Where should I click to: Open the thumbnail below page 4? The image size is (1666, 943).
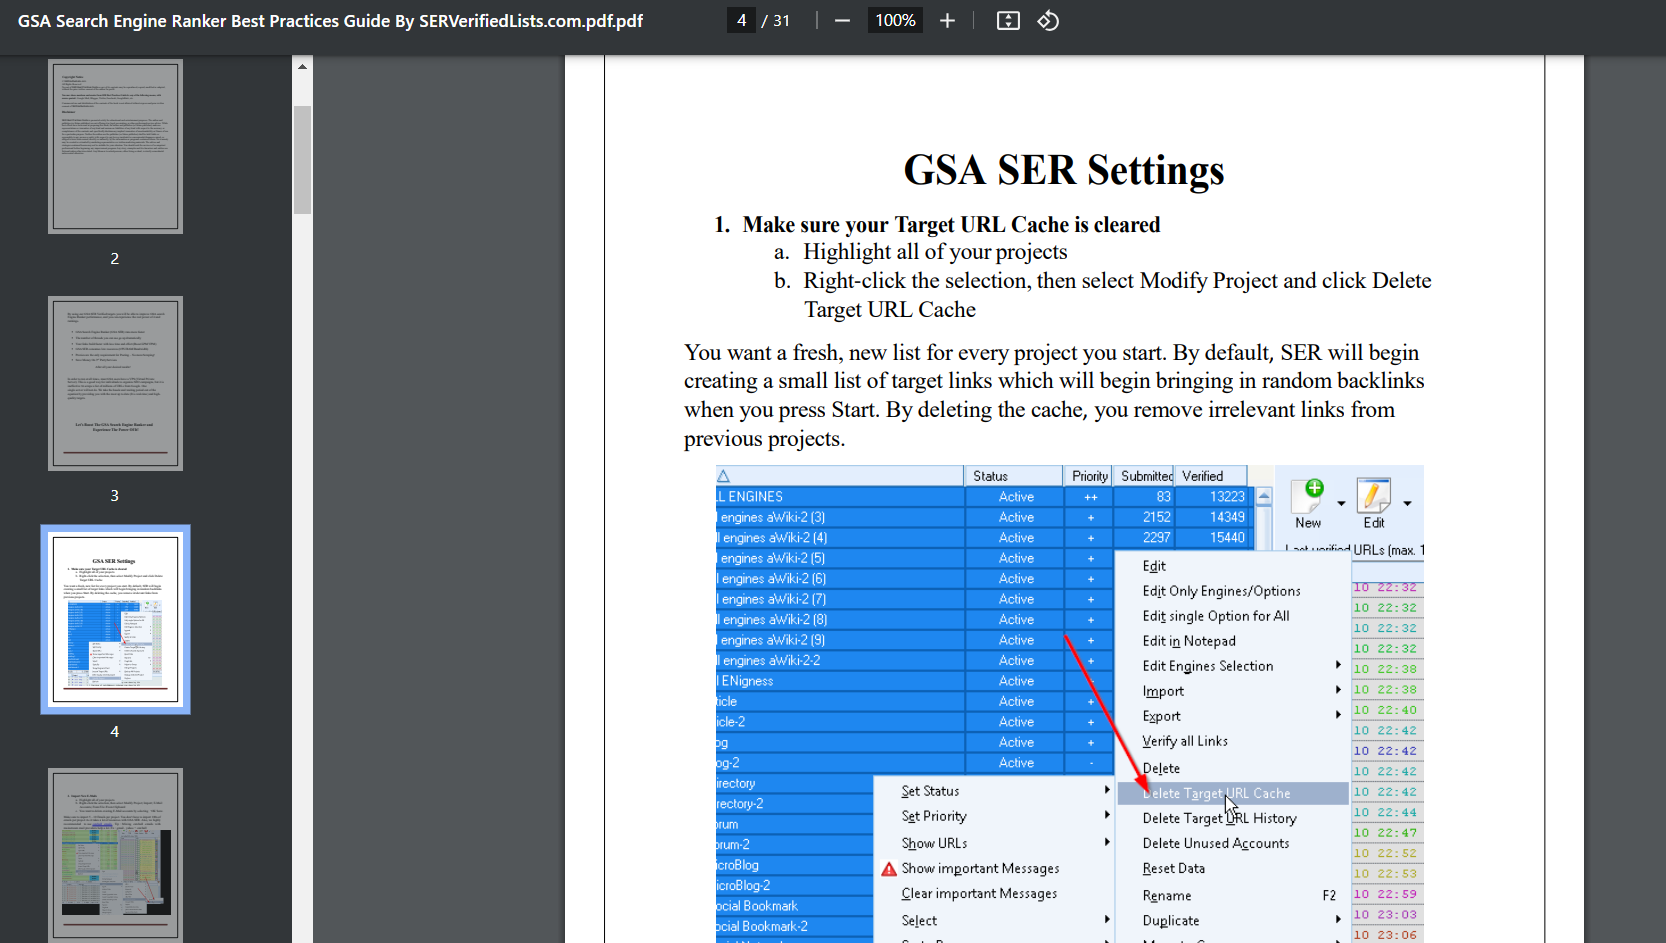[x=116, y=855]
